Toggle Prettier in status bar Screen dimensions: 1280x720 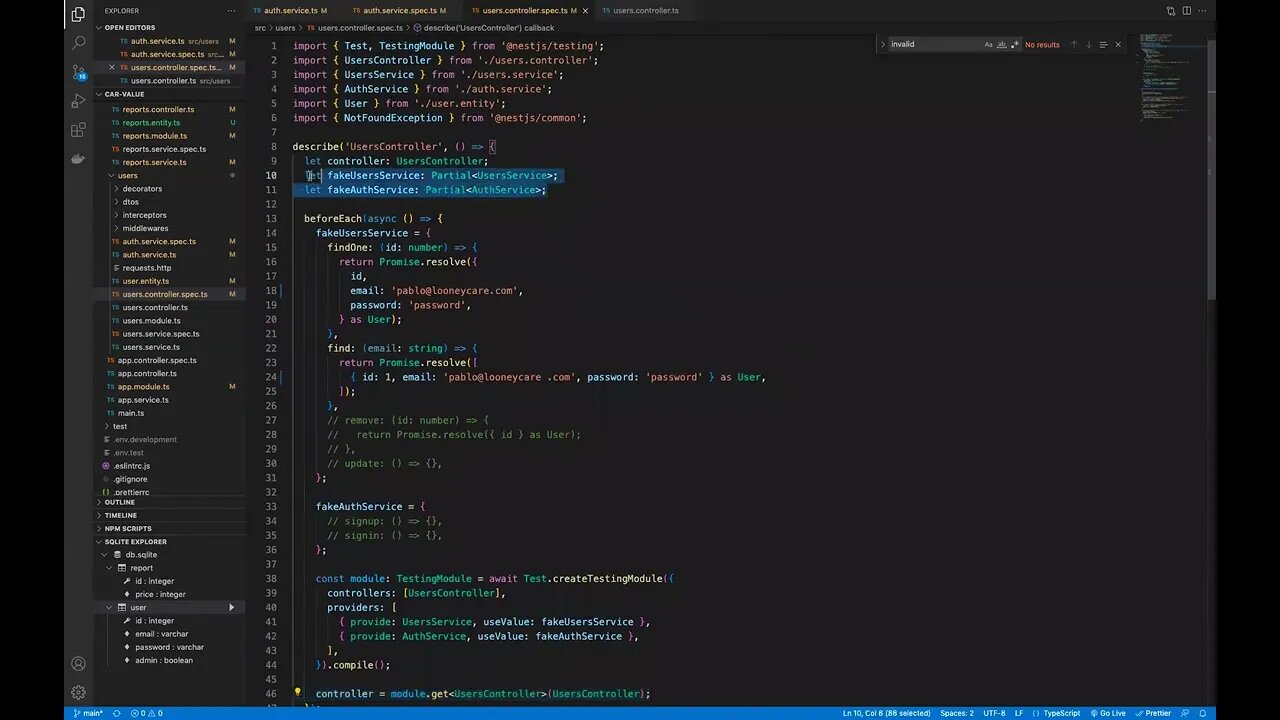[1153, 713]
